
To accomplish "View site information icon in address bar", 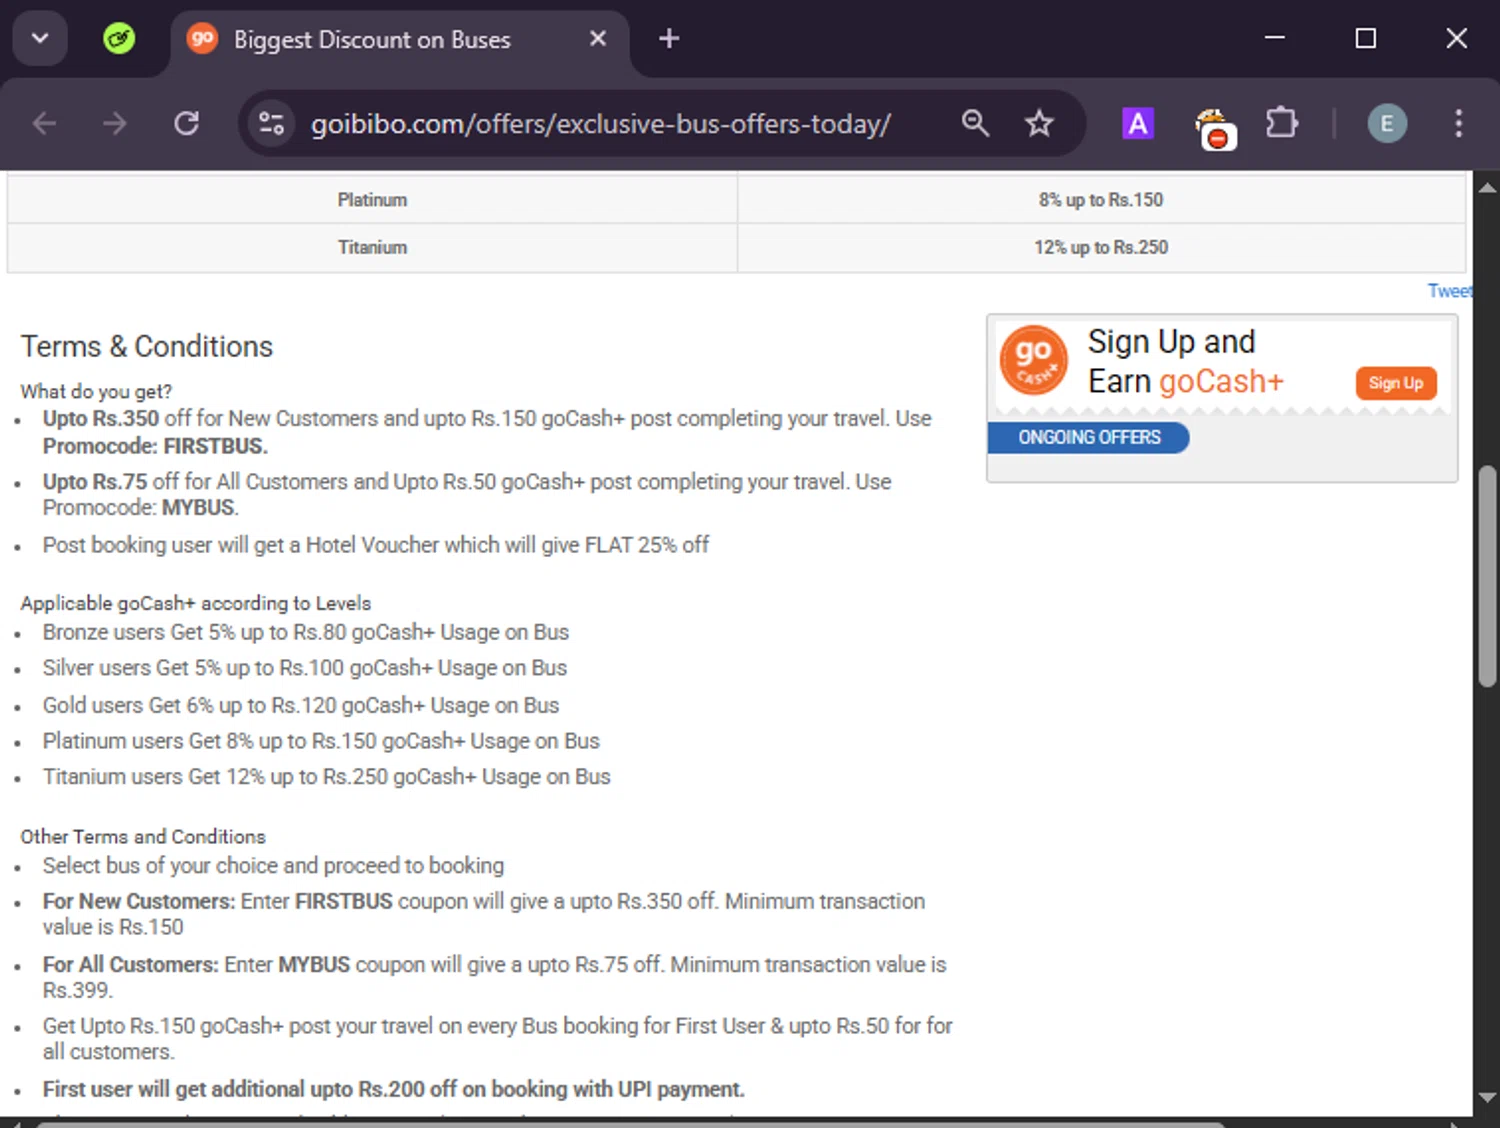I will (271, 124).
